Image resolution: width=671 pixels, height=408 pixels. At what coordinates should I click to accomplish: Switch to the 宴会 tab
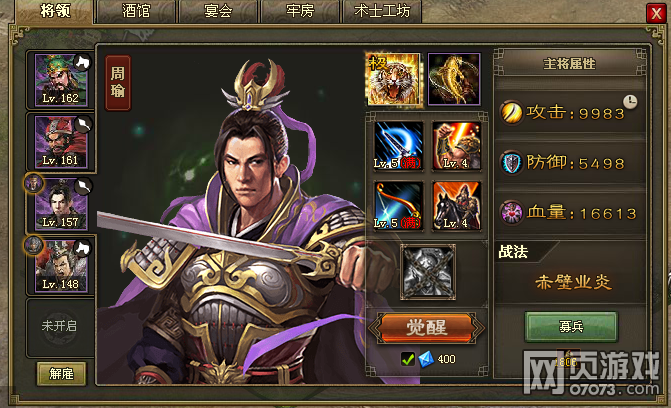[218, 11]
